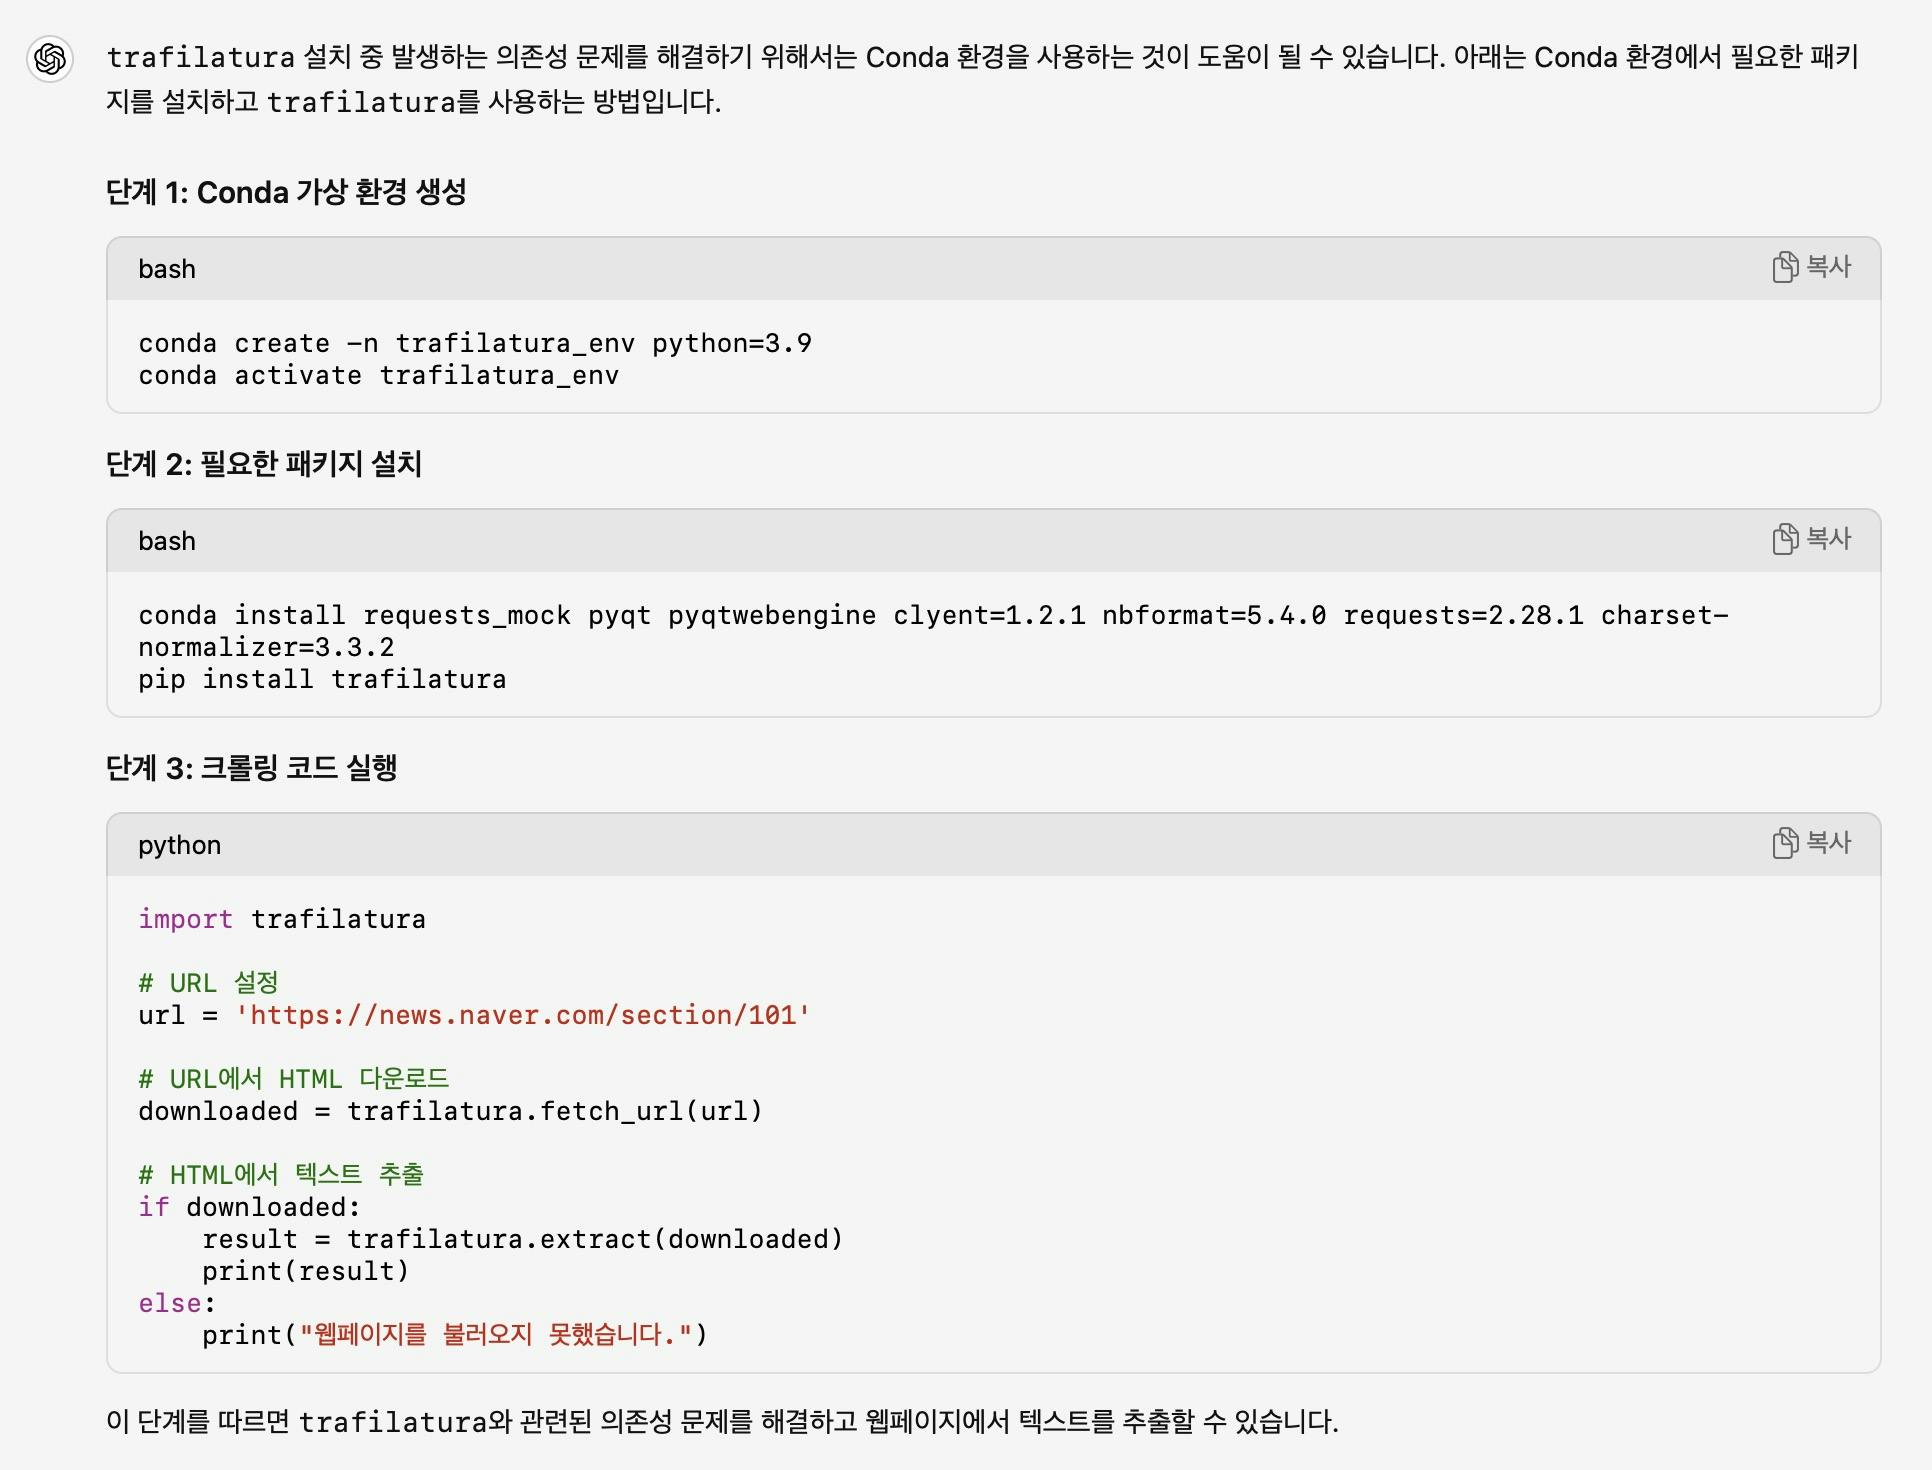1932x1470 pixels.
Task: Copy the Conda create environment code block
Action: pos(1811,267)
